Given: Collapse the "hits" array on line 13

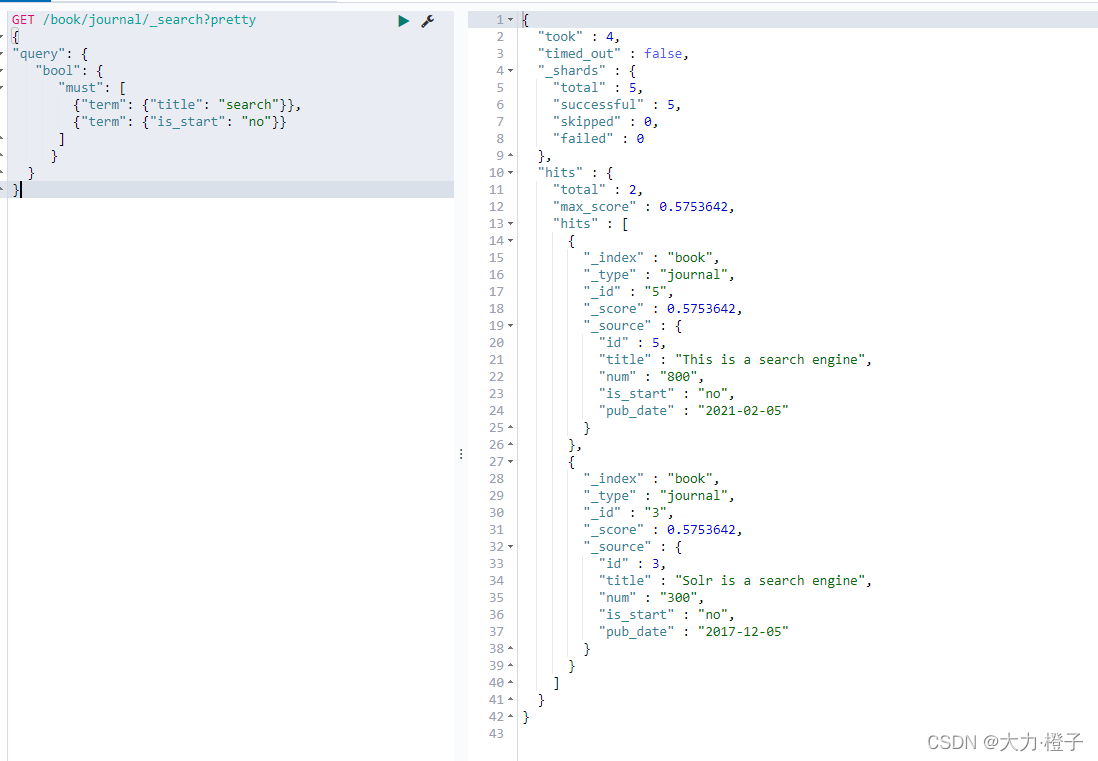Looking at the screenshot, I should pyautogui.click(x=510, y=224).
